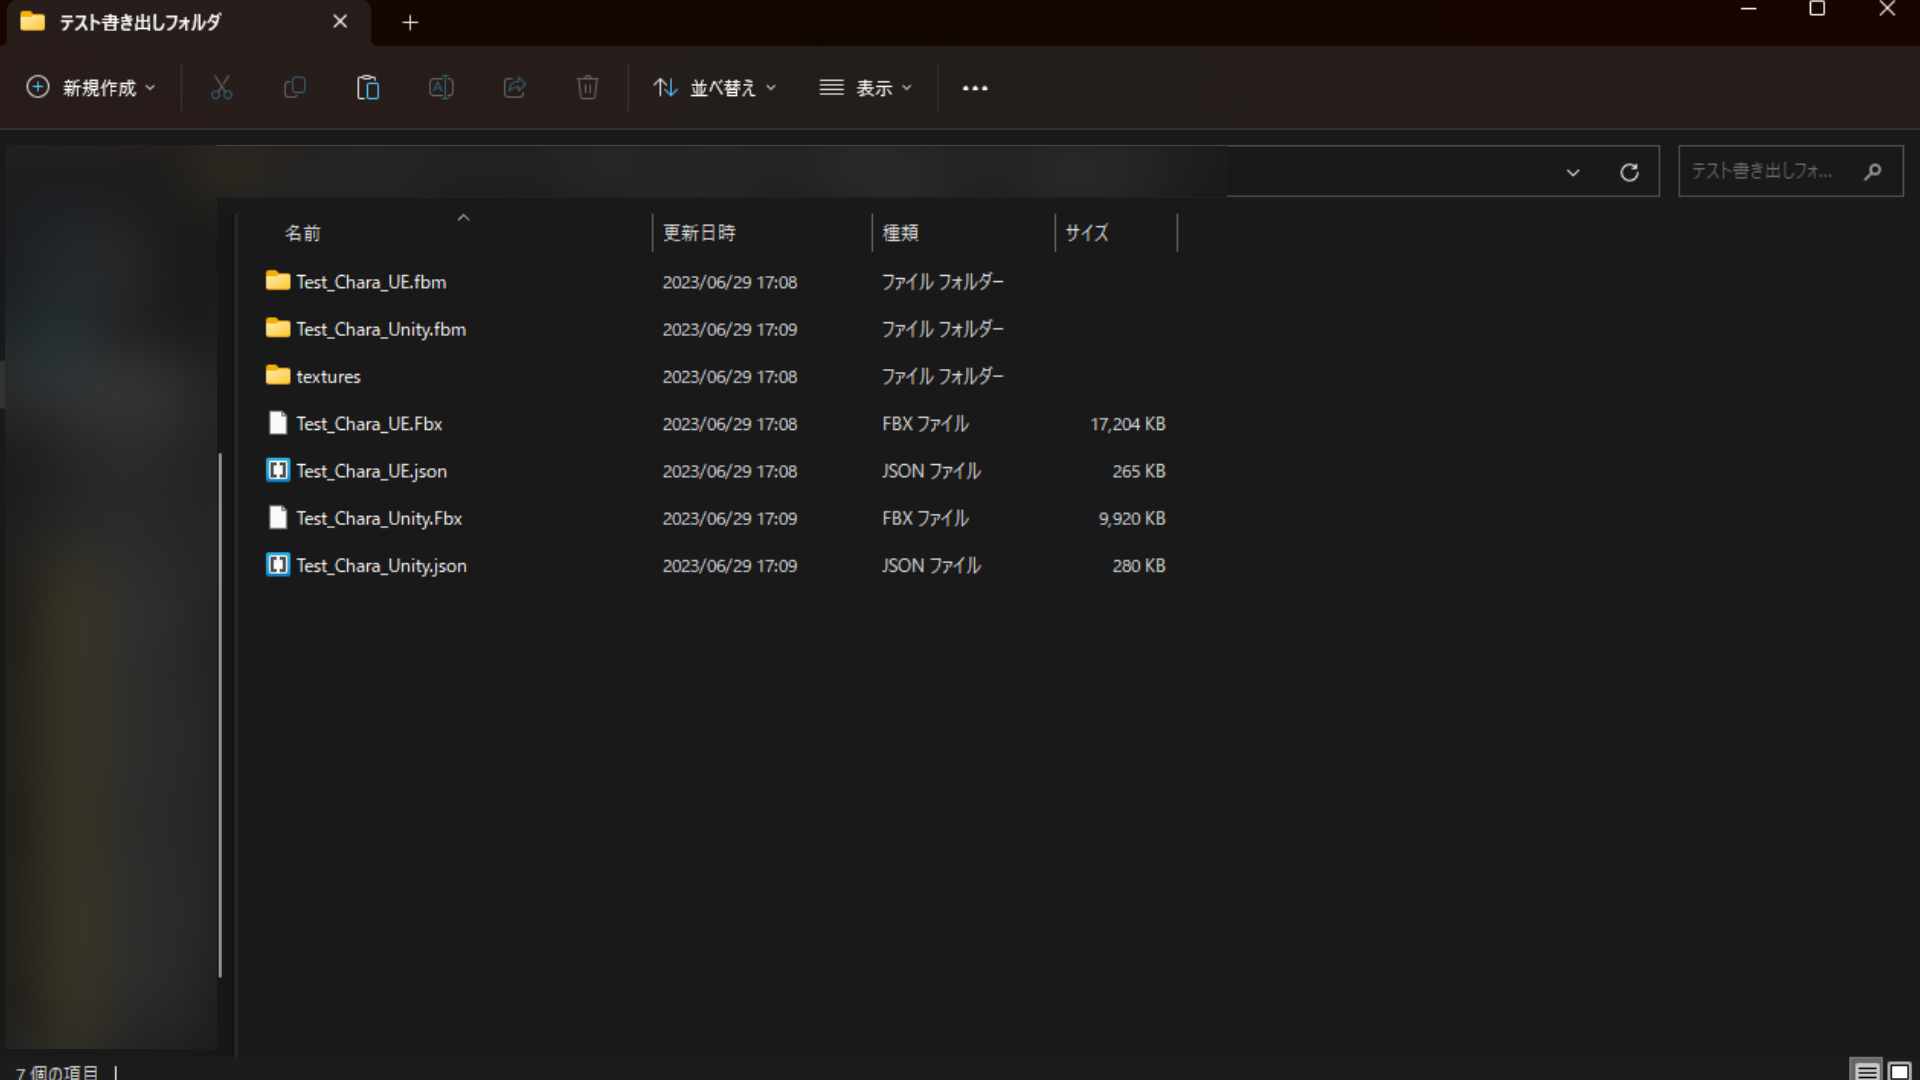Add a new tab with plus button

410,22
